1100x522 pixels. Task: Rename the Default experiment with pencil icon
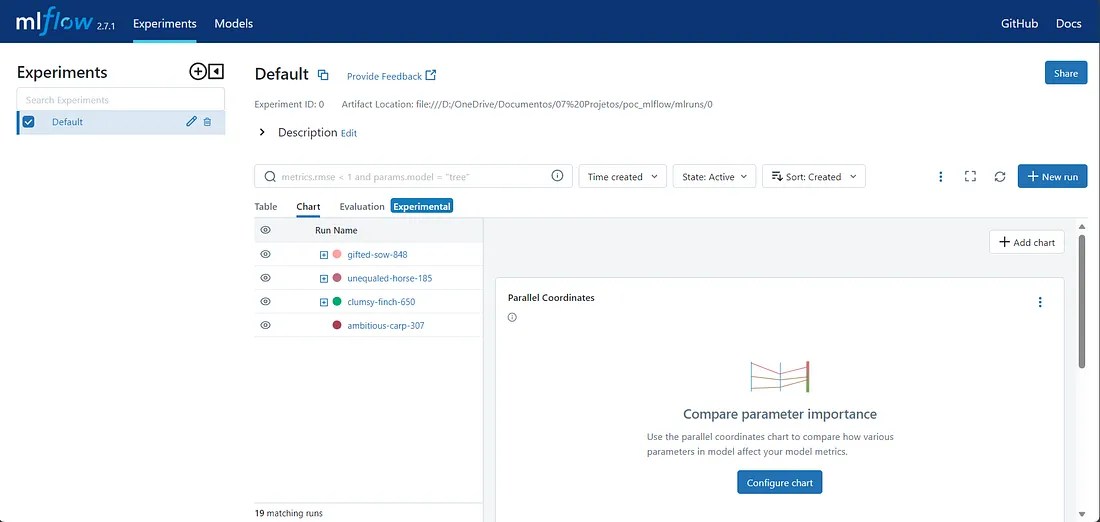pyautogui.click(x=191, y=121)
